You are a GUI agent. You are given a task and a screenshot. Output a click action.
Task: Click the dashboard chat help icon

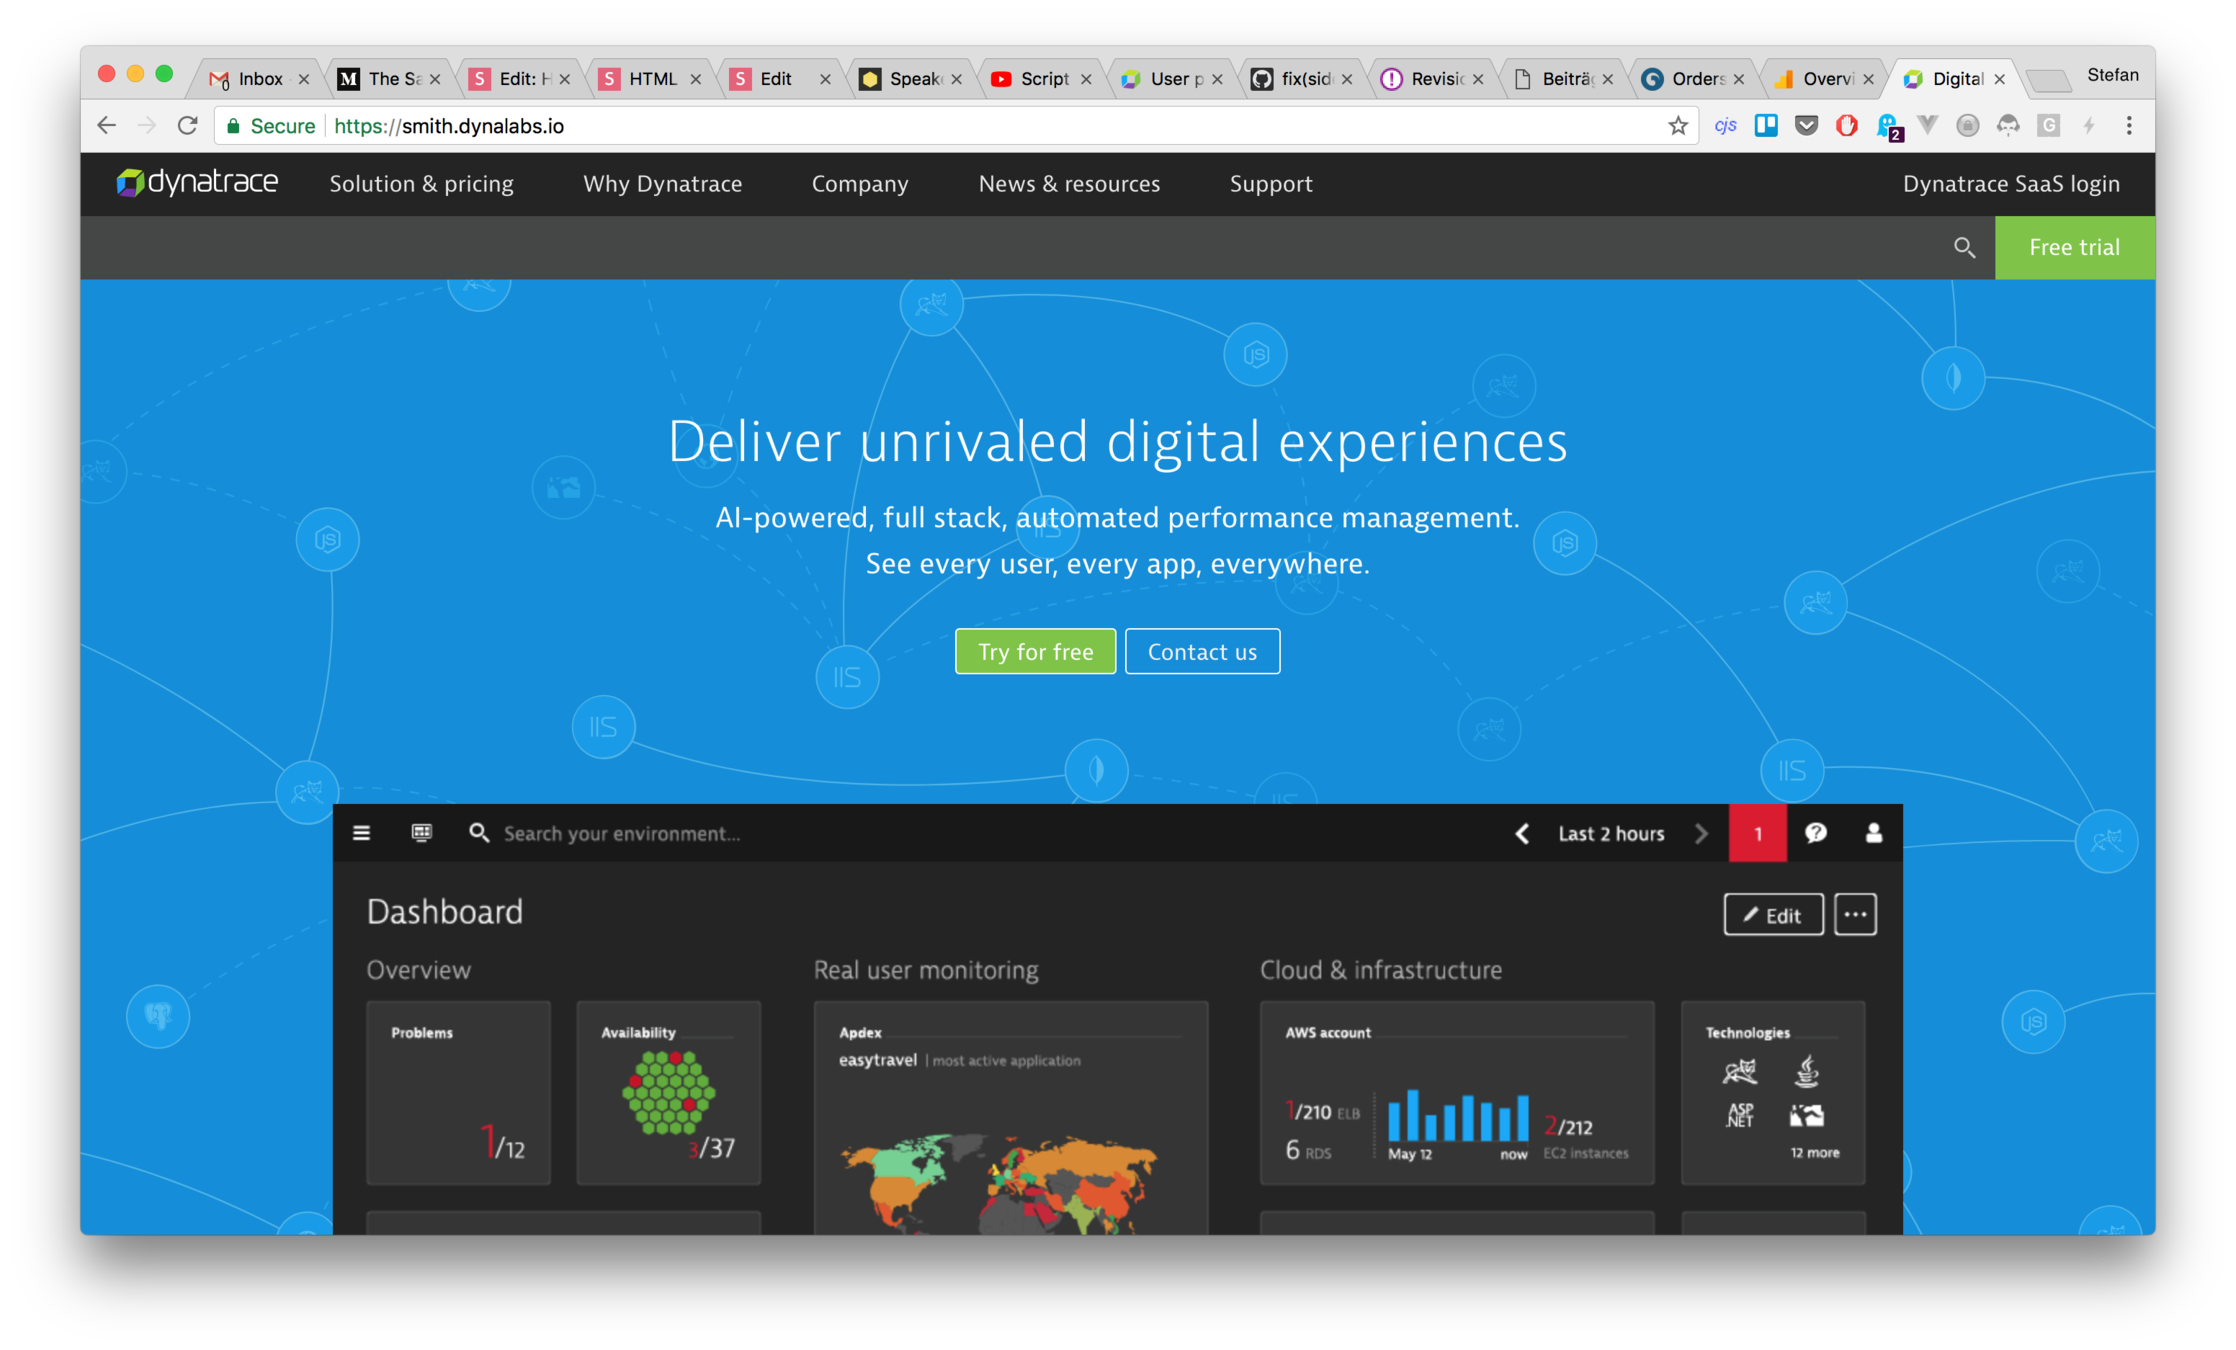click(x=1816, y=833)
